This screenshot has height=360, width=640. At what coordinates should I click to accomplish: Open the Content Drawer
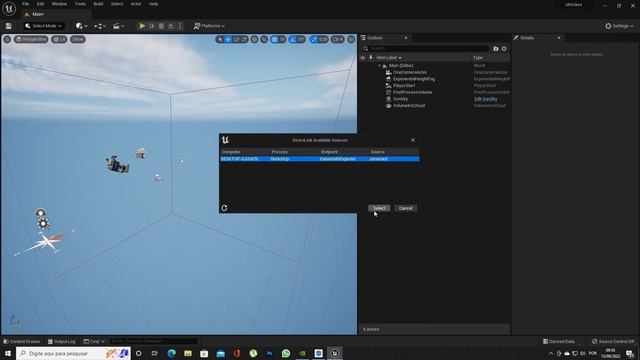22,341
